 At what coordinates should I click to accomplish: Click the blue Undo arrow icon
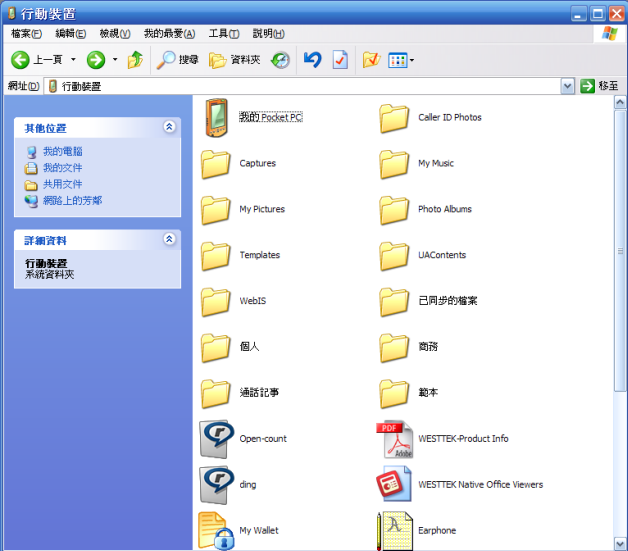(312, 60)
